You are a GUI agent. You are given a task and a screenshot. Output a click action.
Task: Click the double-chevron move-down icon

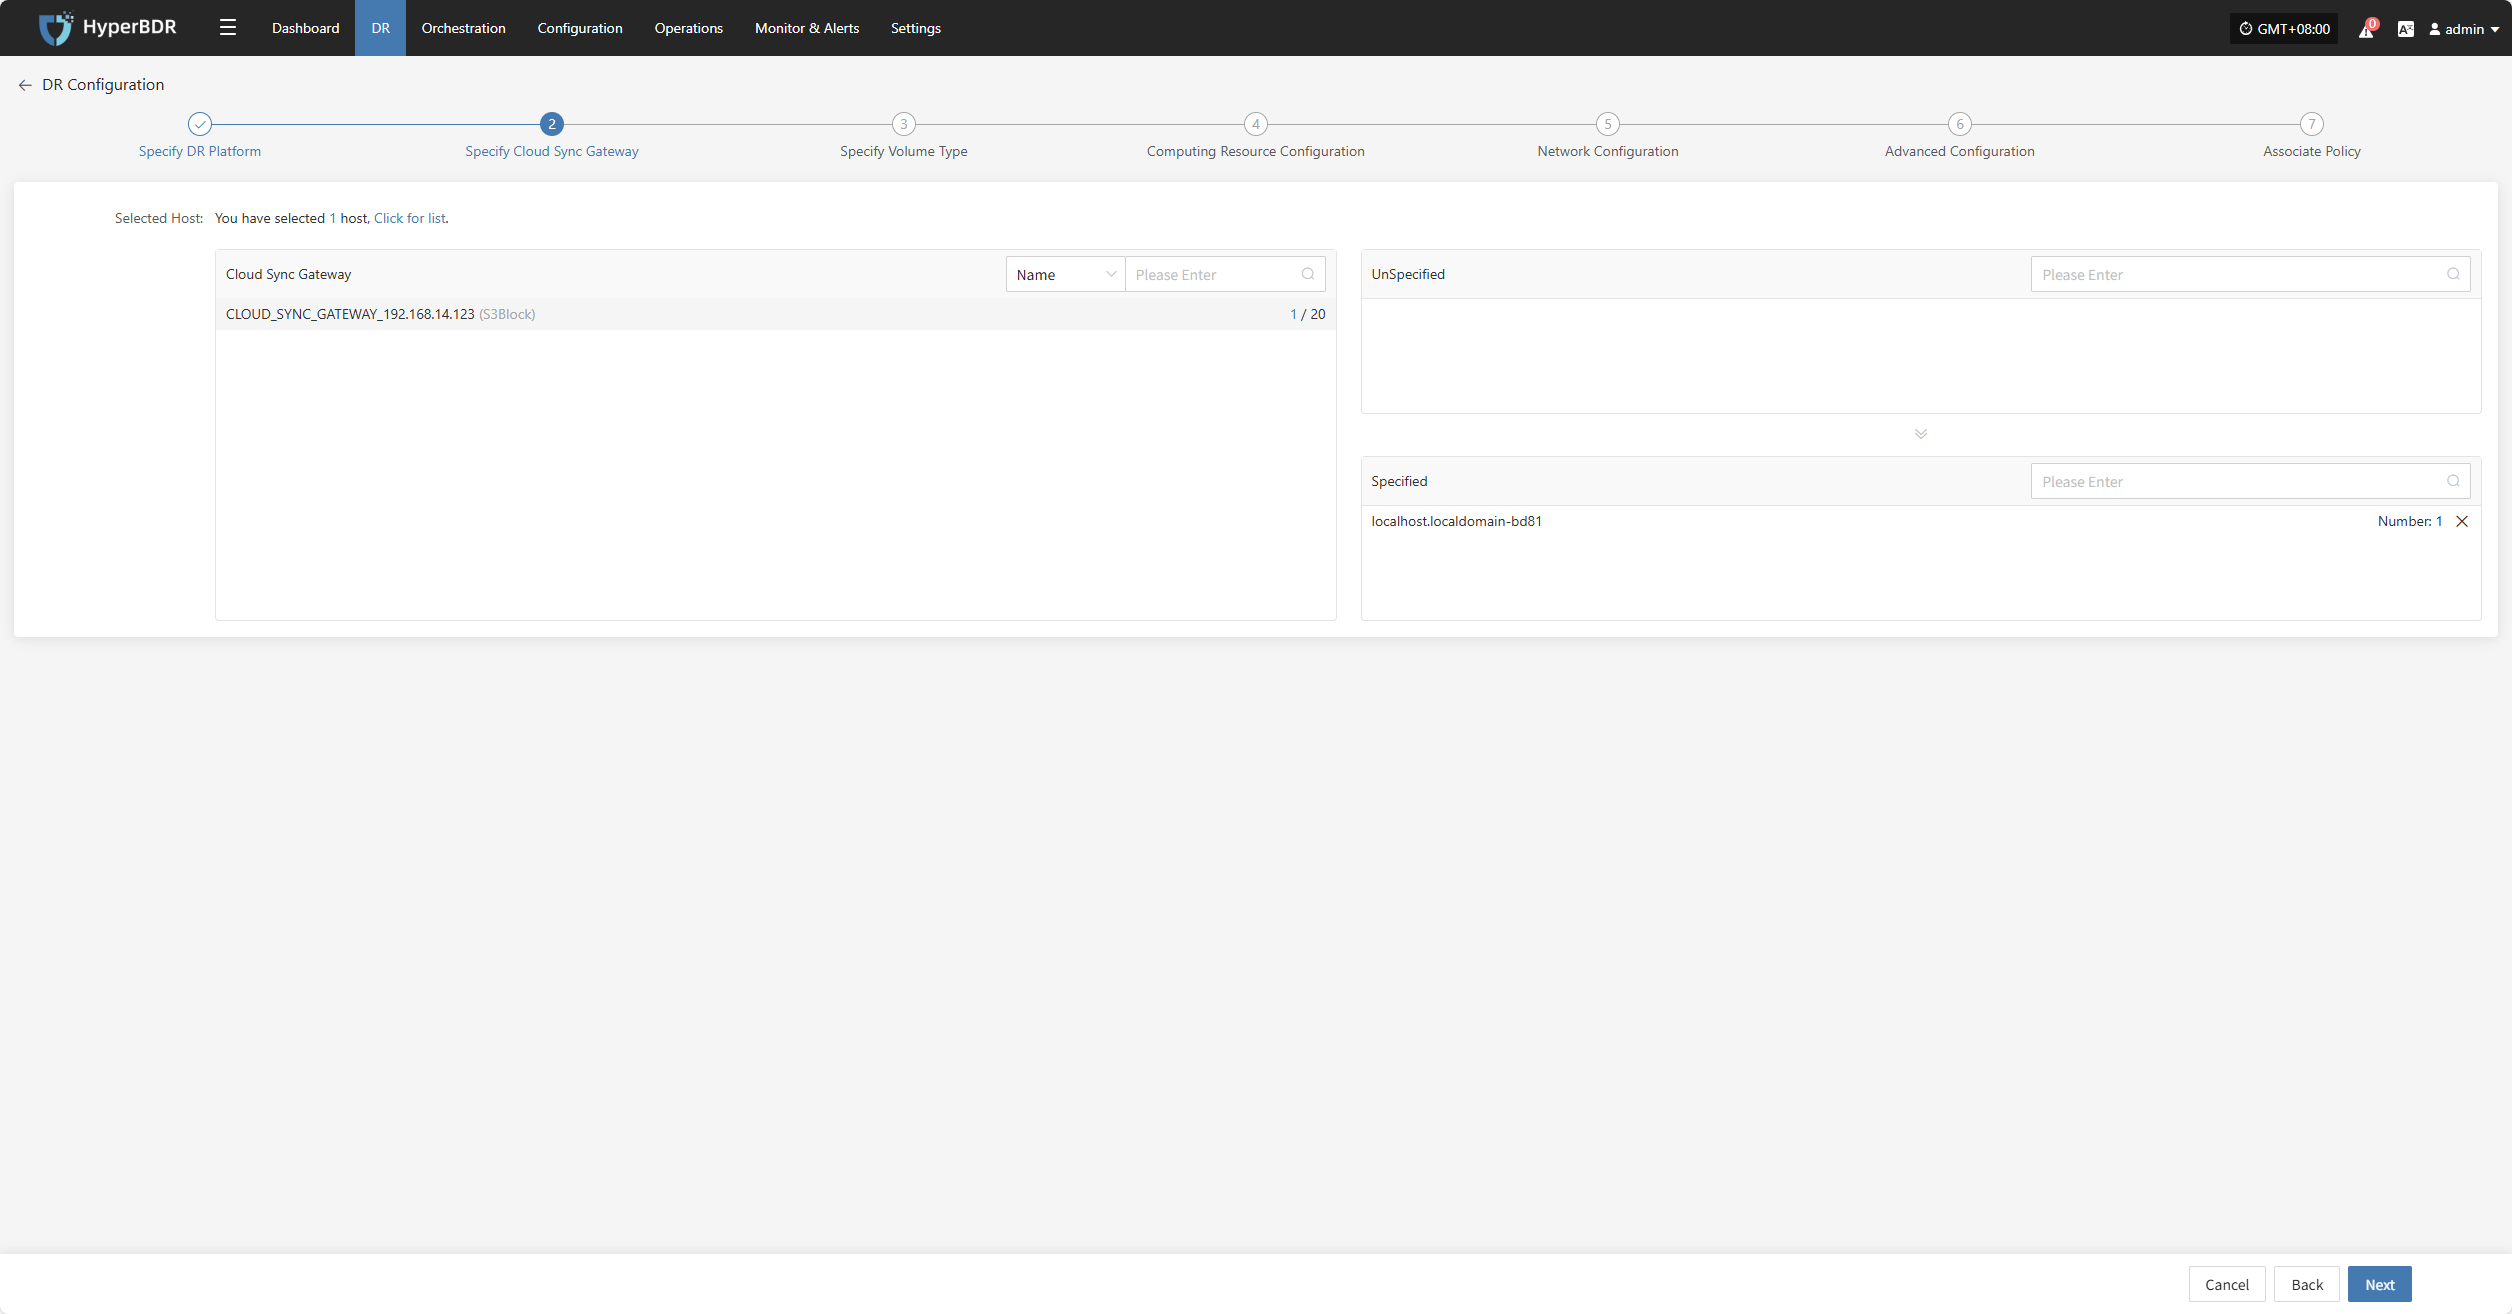(1921, 434)
